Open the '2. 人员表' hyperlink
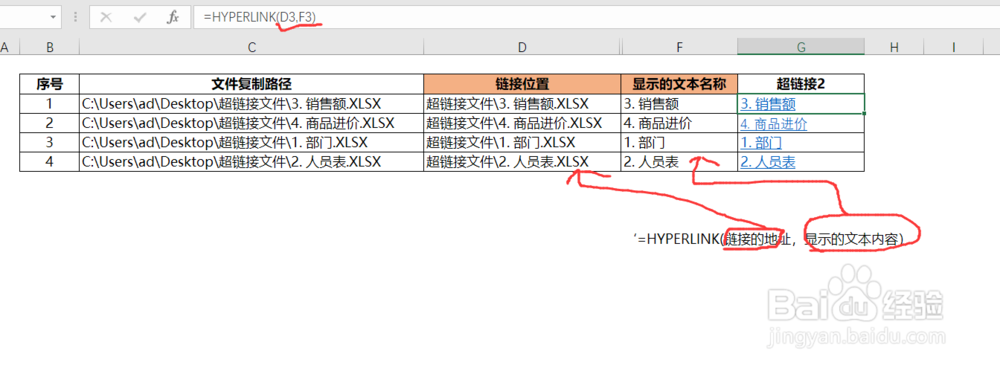 (768, 163)
